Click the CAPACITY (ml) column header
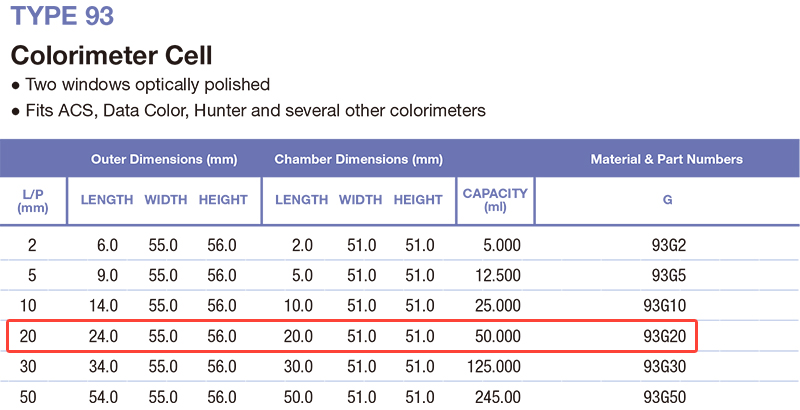Image resolution: width=800 pixels, height=410 pixels. pyautogui.click(x=495, y=200)
